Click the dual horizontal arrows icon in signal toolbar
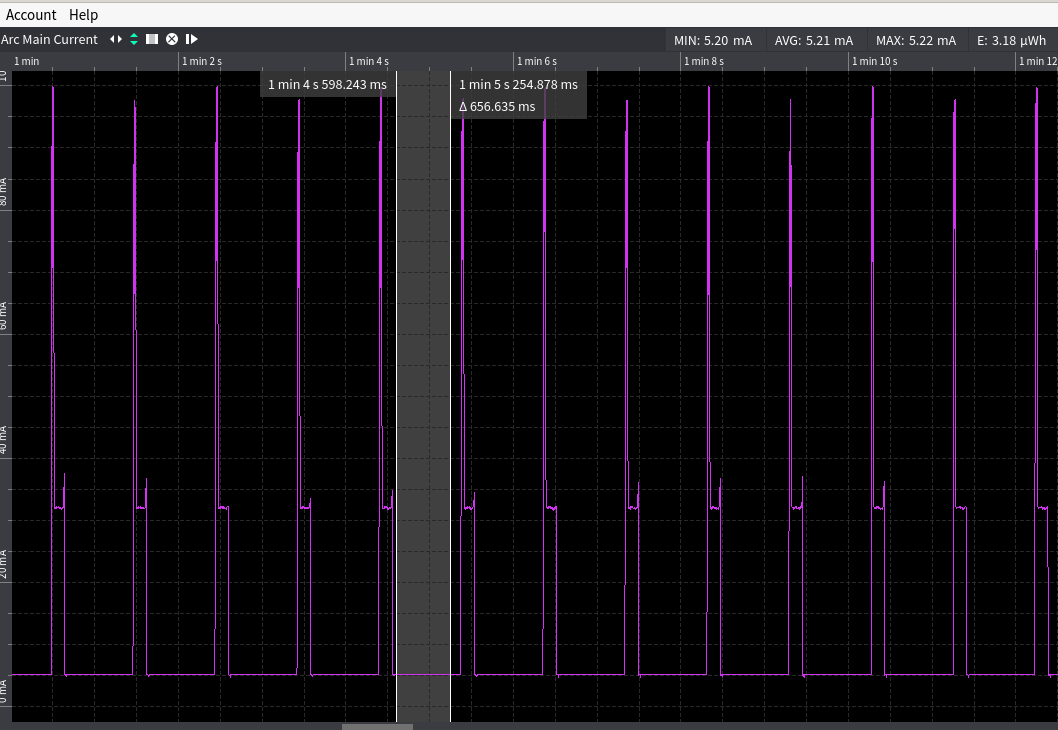1058x730 pixels. (116, 40)
